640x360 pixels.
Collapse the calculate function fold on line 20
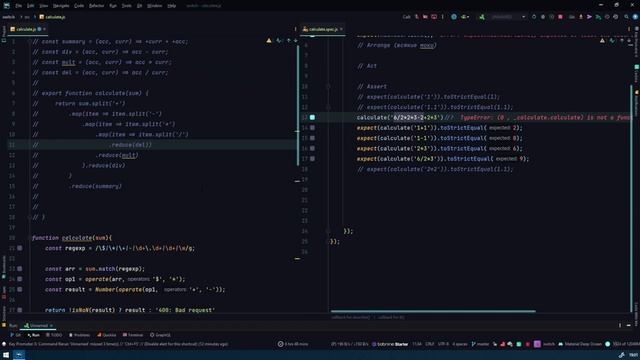click(x=29, y=238)
